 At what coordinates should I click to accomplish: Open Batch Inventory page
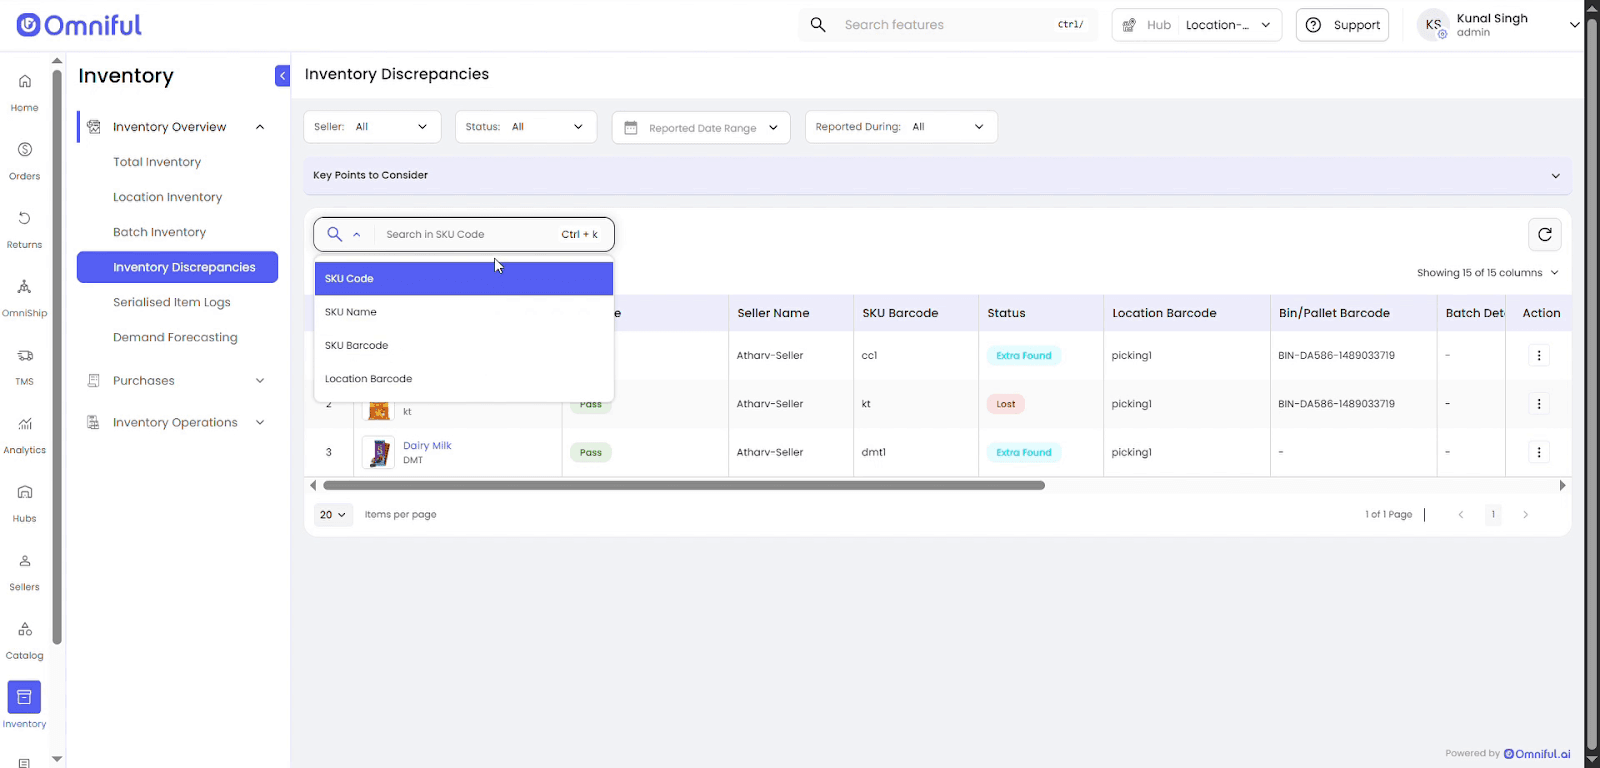(x=159, y=232)
